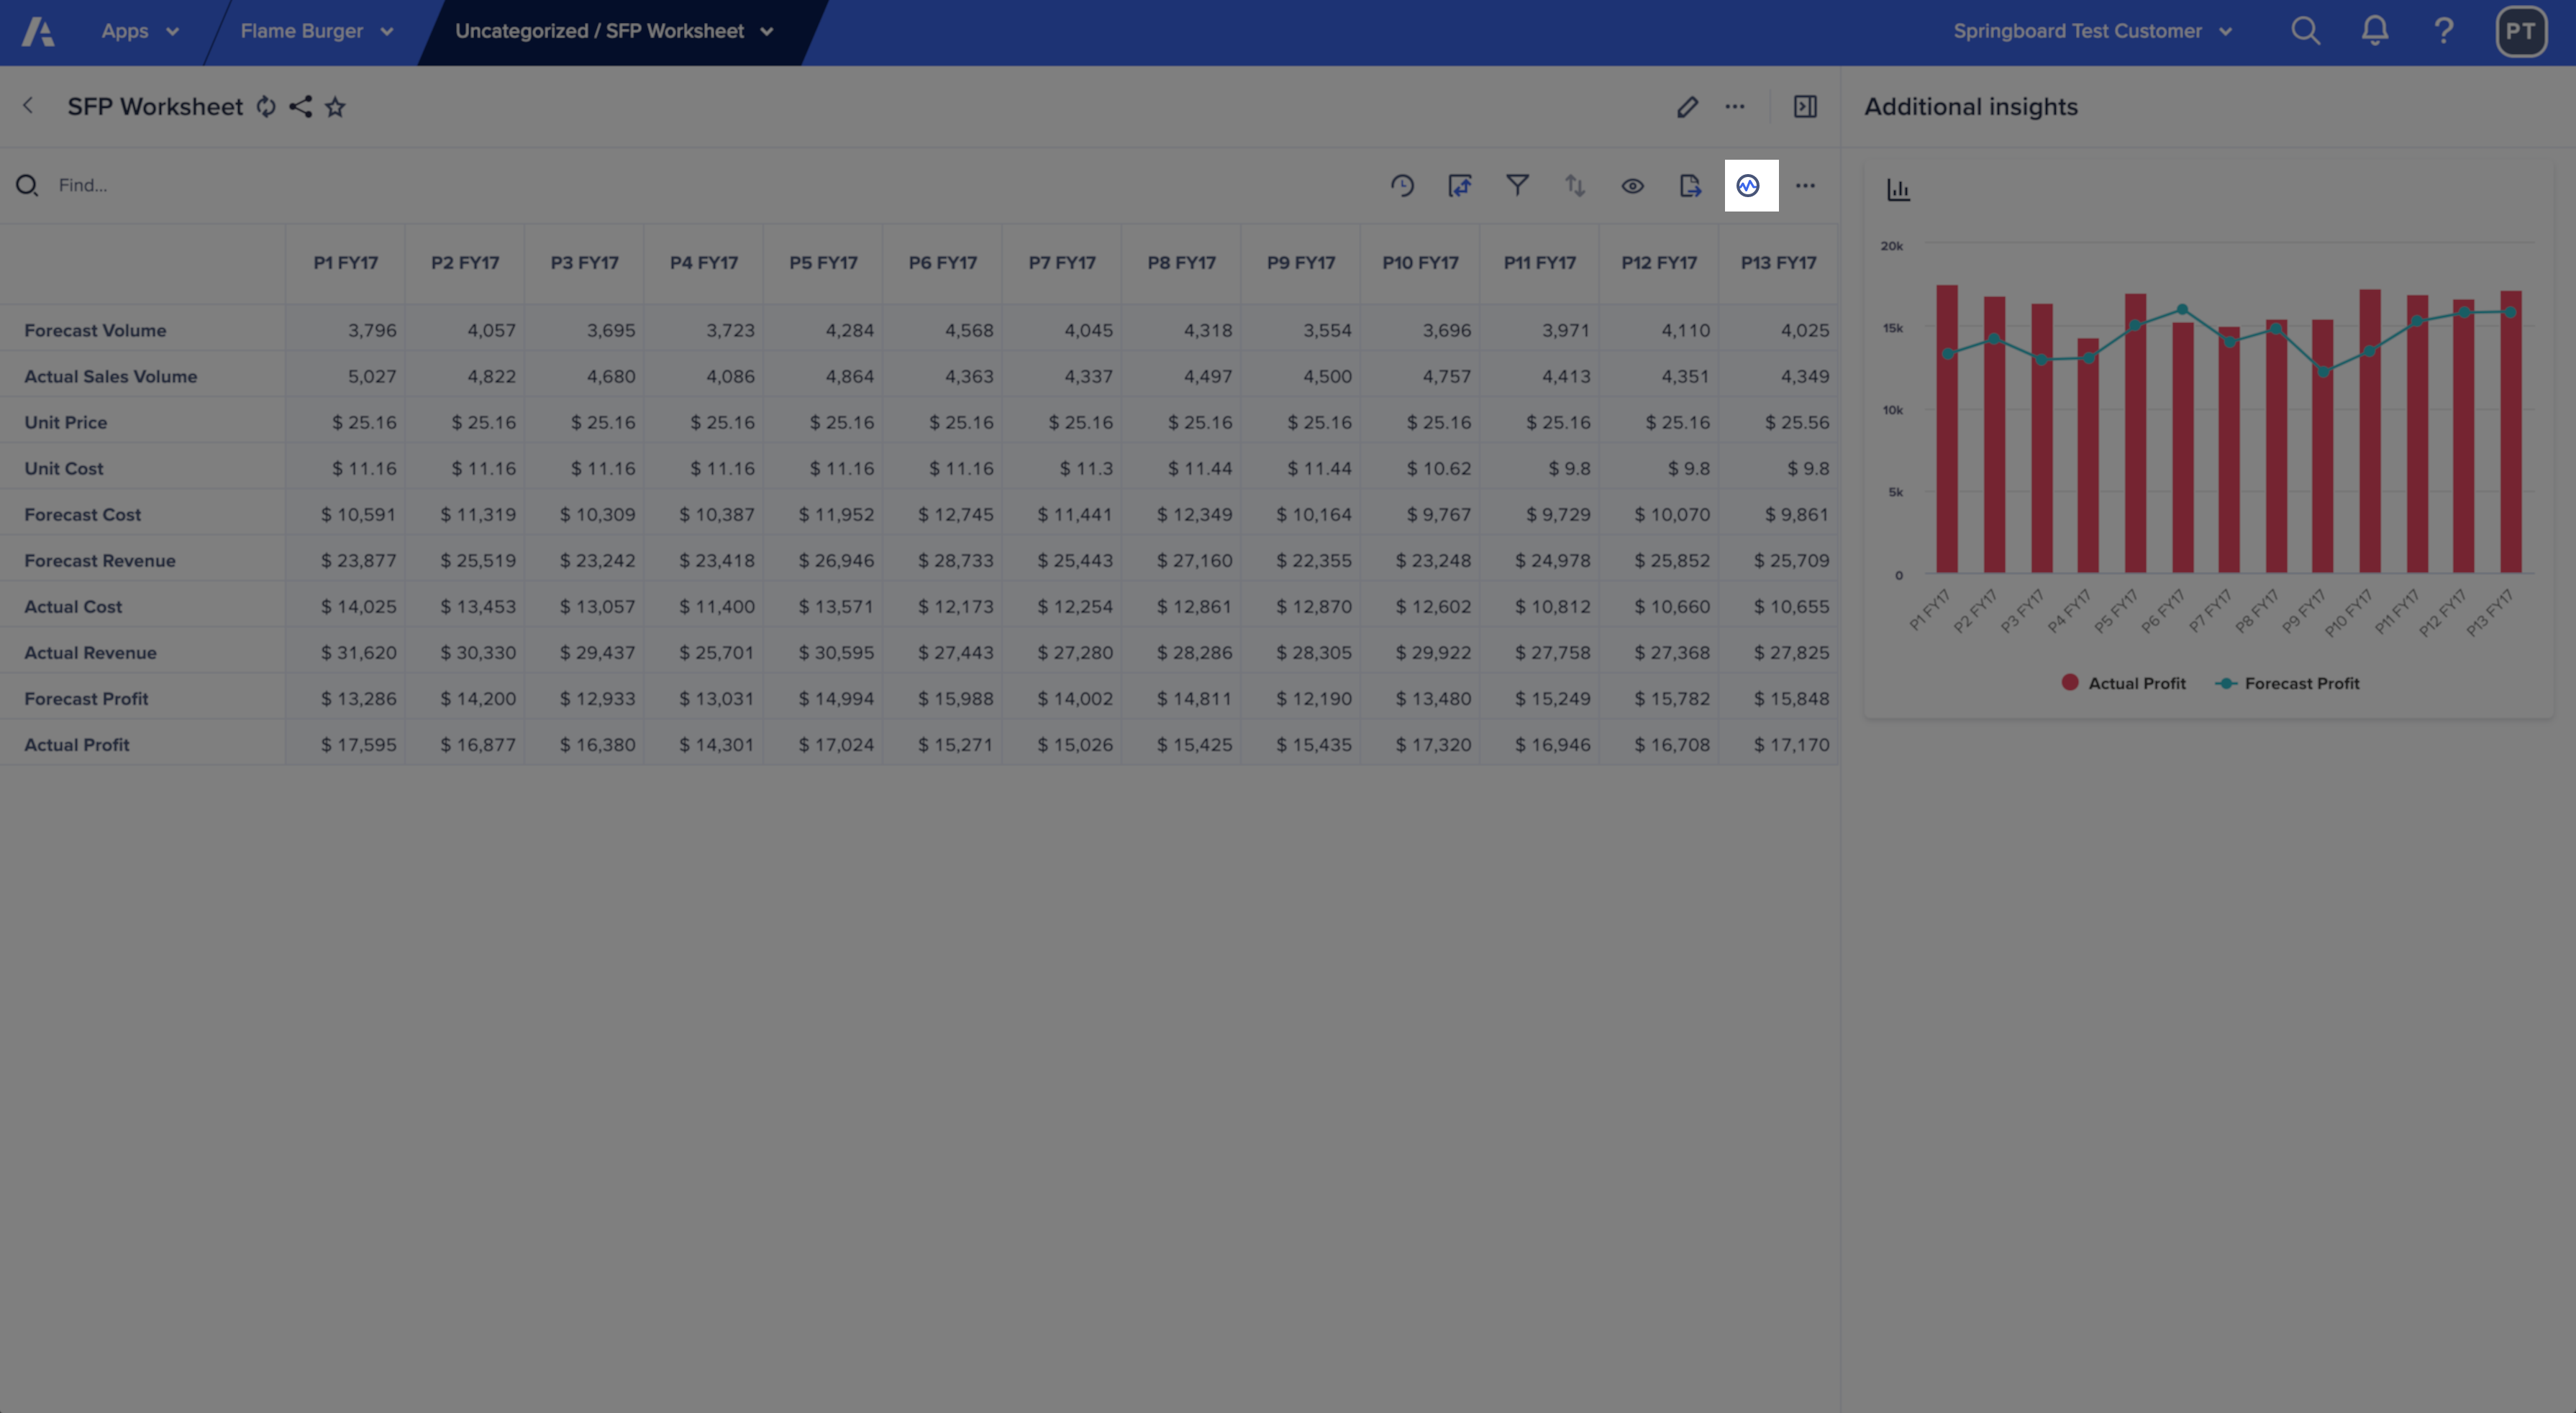This screenshot has height=1413, width=2576.
Task: Open the filter icon in toolbar
Action: 1515,184
